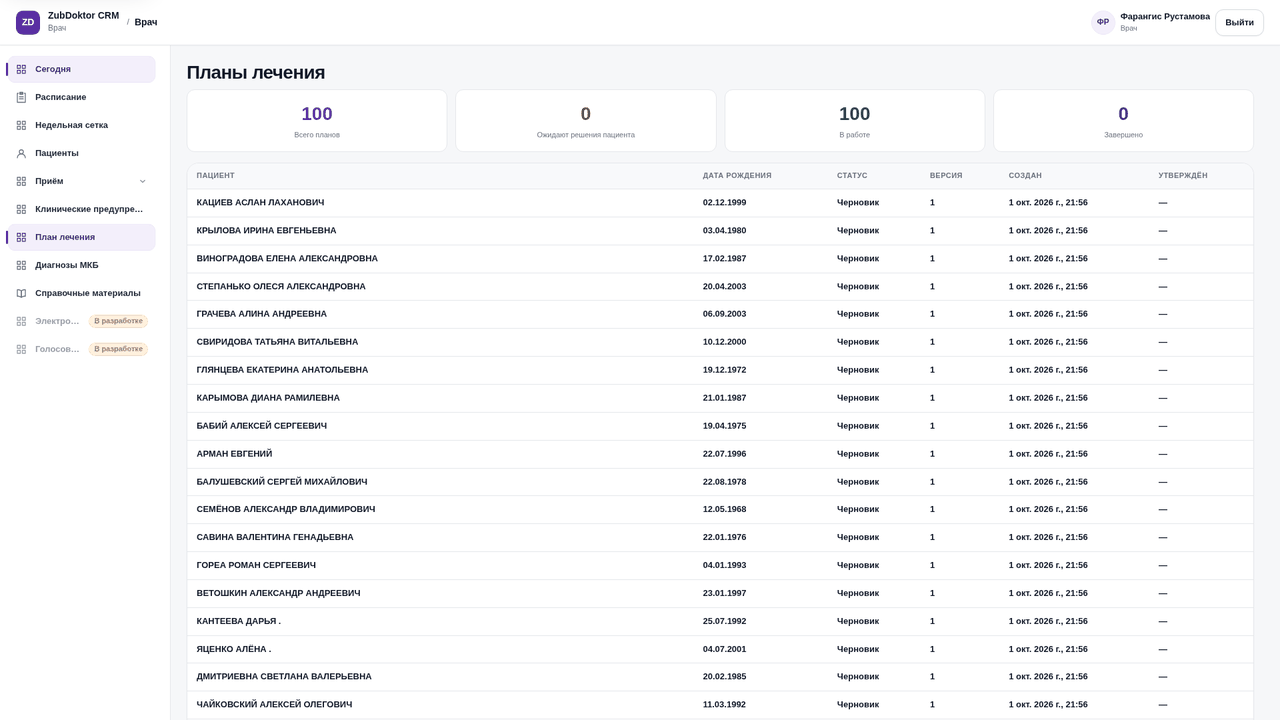Viewport: 1280px width, 720px height.
Task: Click the ФР user avatar
Action: tap(1103, 22)
